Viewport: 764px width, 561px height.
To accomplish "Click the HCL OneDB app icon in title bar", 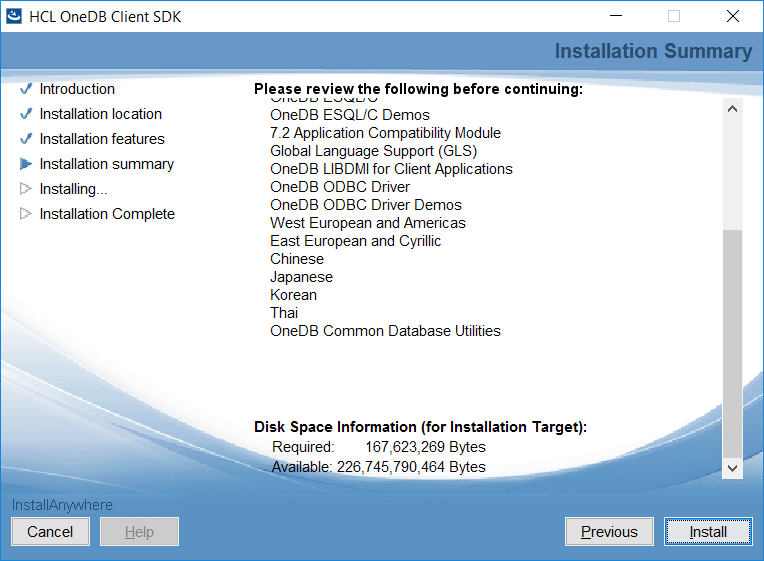I will [15, 16].
